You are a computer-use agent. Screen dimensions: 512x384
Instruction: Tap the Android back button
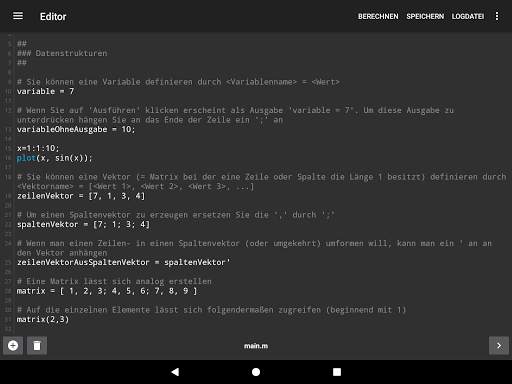point(175,372)
